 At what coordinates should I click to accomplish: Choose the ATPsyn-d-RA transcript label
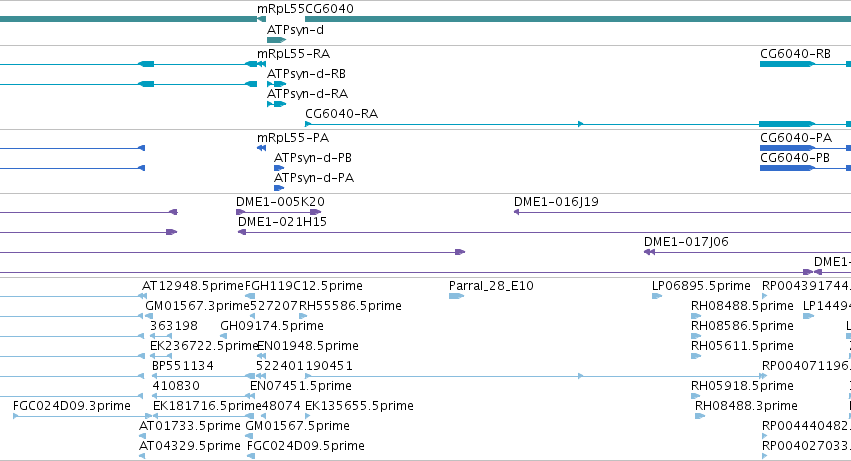(307, 94)
